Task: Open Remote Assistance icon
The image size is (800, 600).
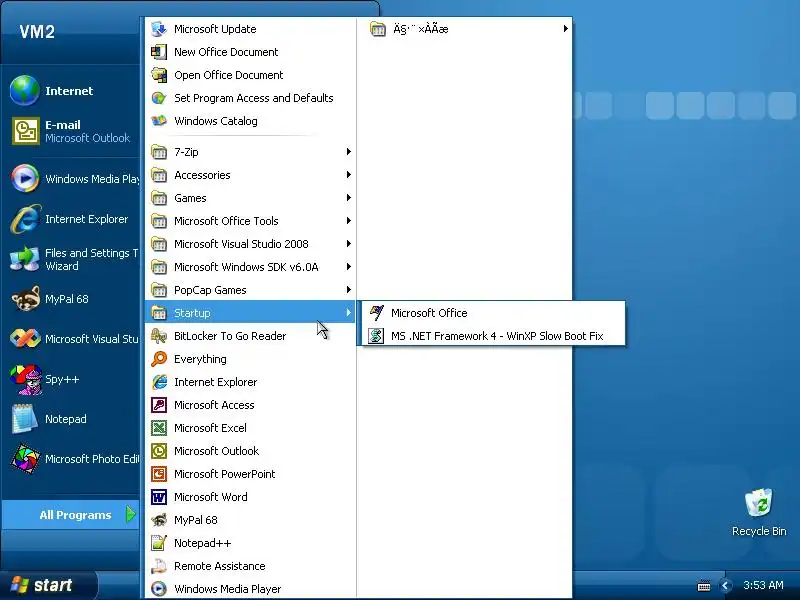Action: pos(159,566)
